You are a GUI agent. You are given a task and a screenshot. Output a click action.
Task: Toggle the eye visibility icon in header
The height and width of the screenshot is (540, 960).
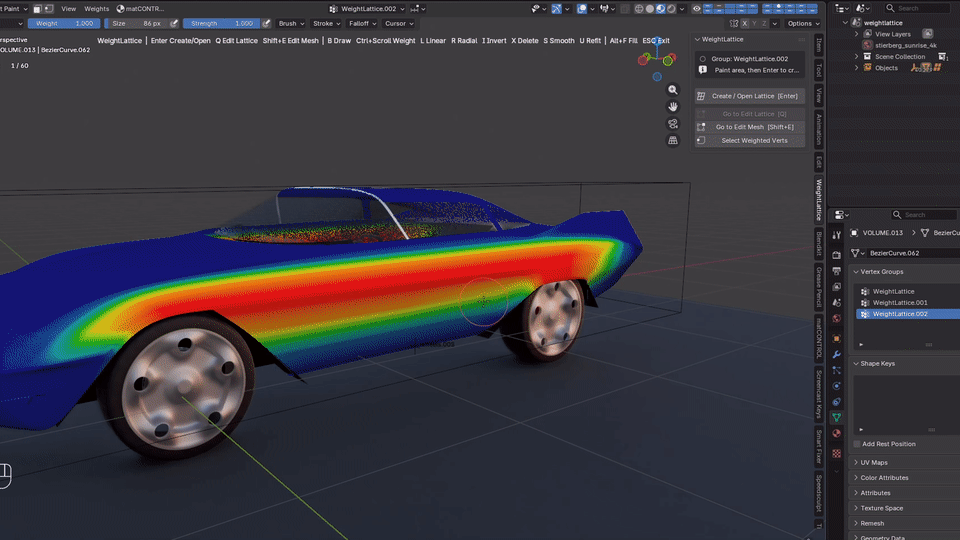click(x=697, y=9)
